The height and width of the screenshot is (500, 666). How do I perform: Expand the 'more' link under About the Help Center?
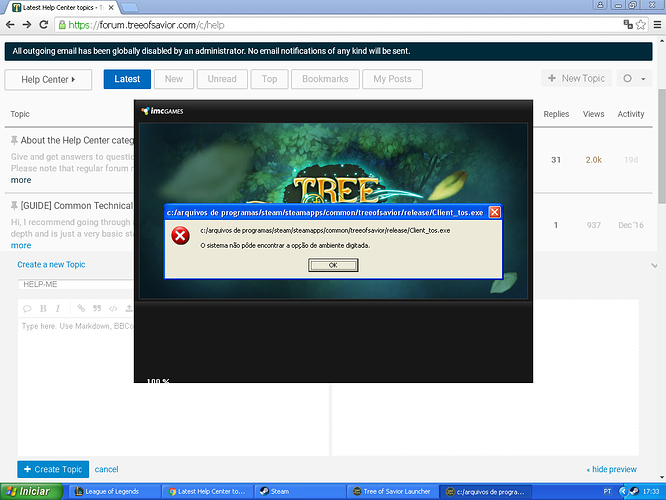tap(21, 180)
